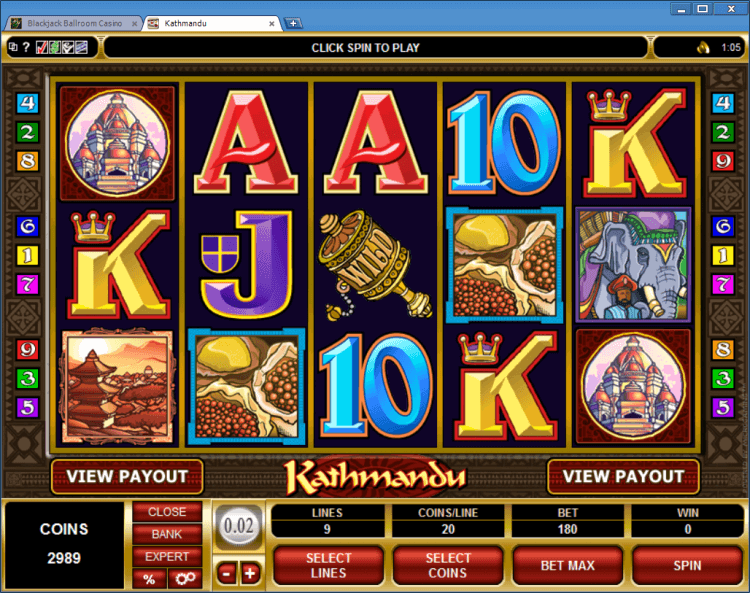Increase coin size with plus button
Image resolution: width=750 pixels, height=593 pixels.
click(x=250, y=573)
